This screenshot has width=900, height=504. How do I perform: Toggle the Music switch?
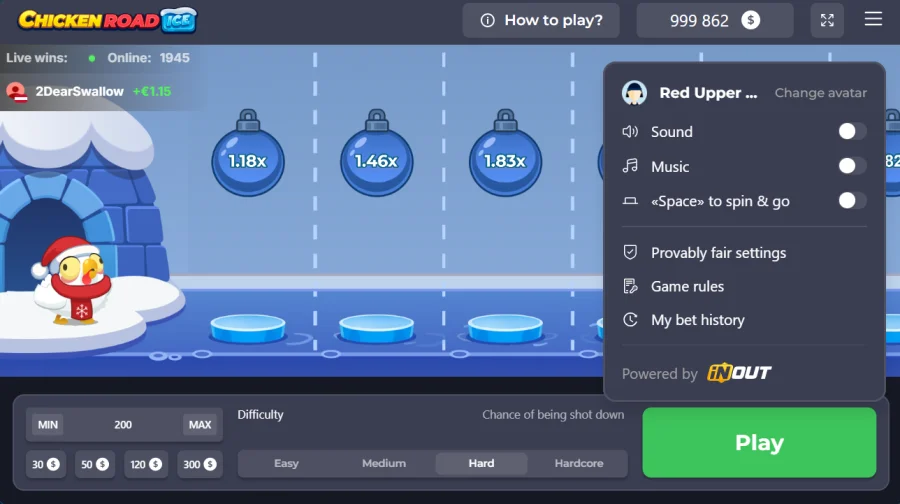click(x=852, y=166)
